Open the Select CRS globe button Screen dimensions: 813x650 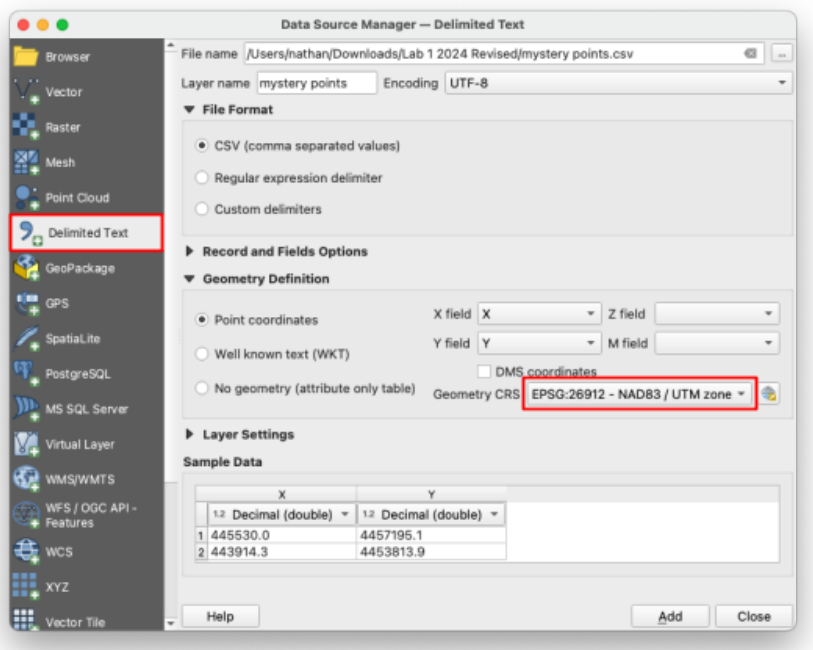769,394
